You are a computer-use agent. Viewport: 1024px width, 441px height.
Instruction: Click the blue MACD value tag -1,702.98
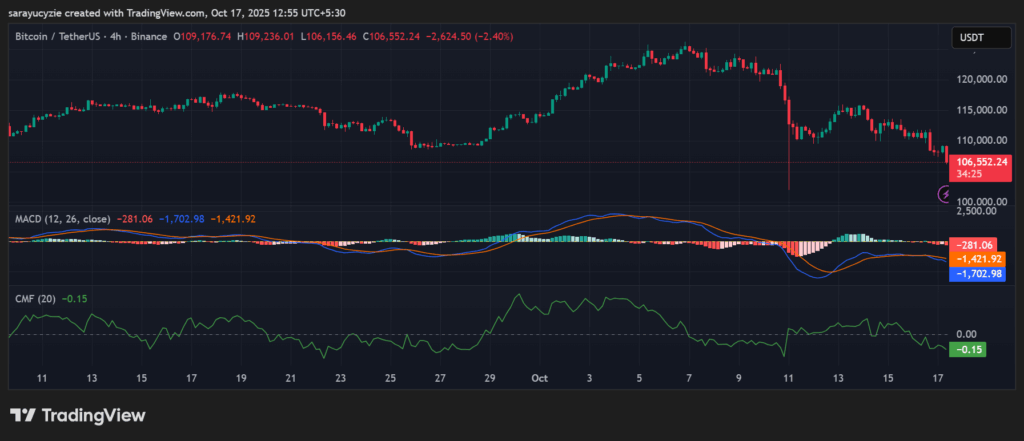tap(973, 272)
